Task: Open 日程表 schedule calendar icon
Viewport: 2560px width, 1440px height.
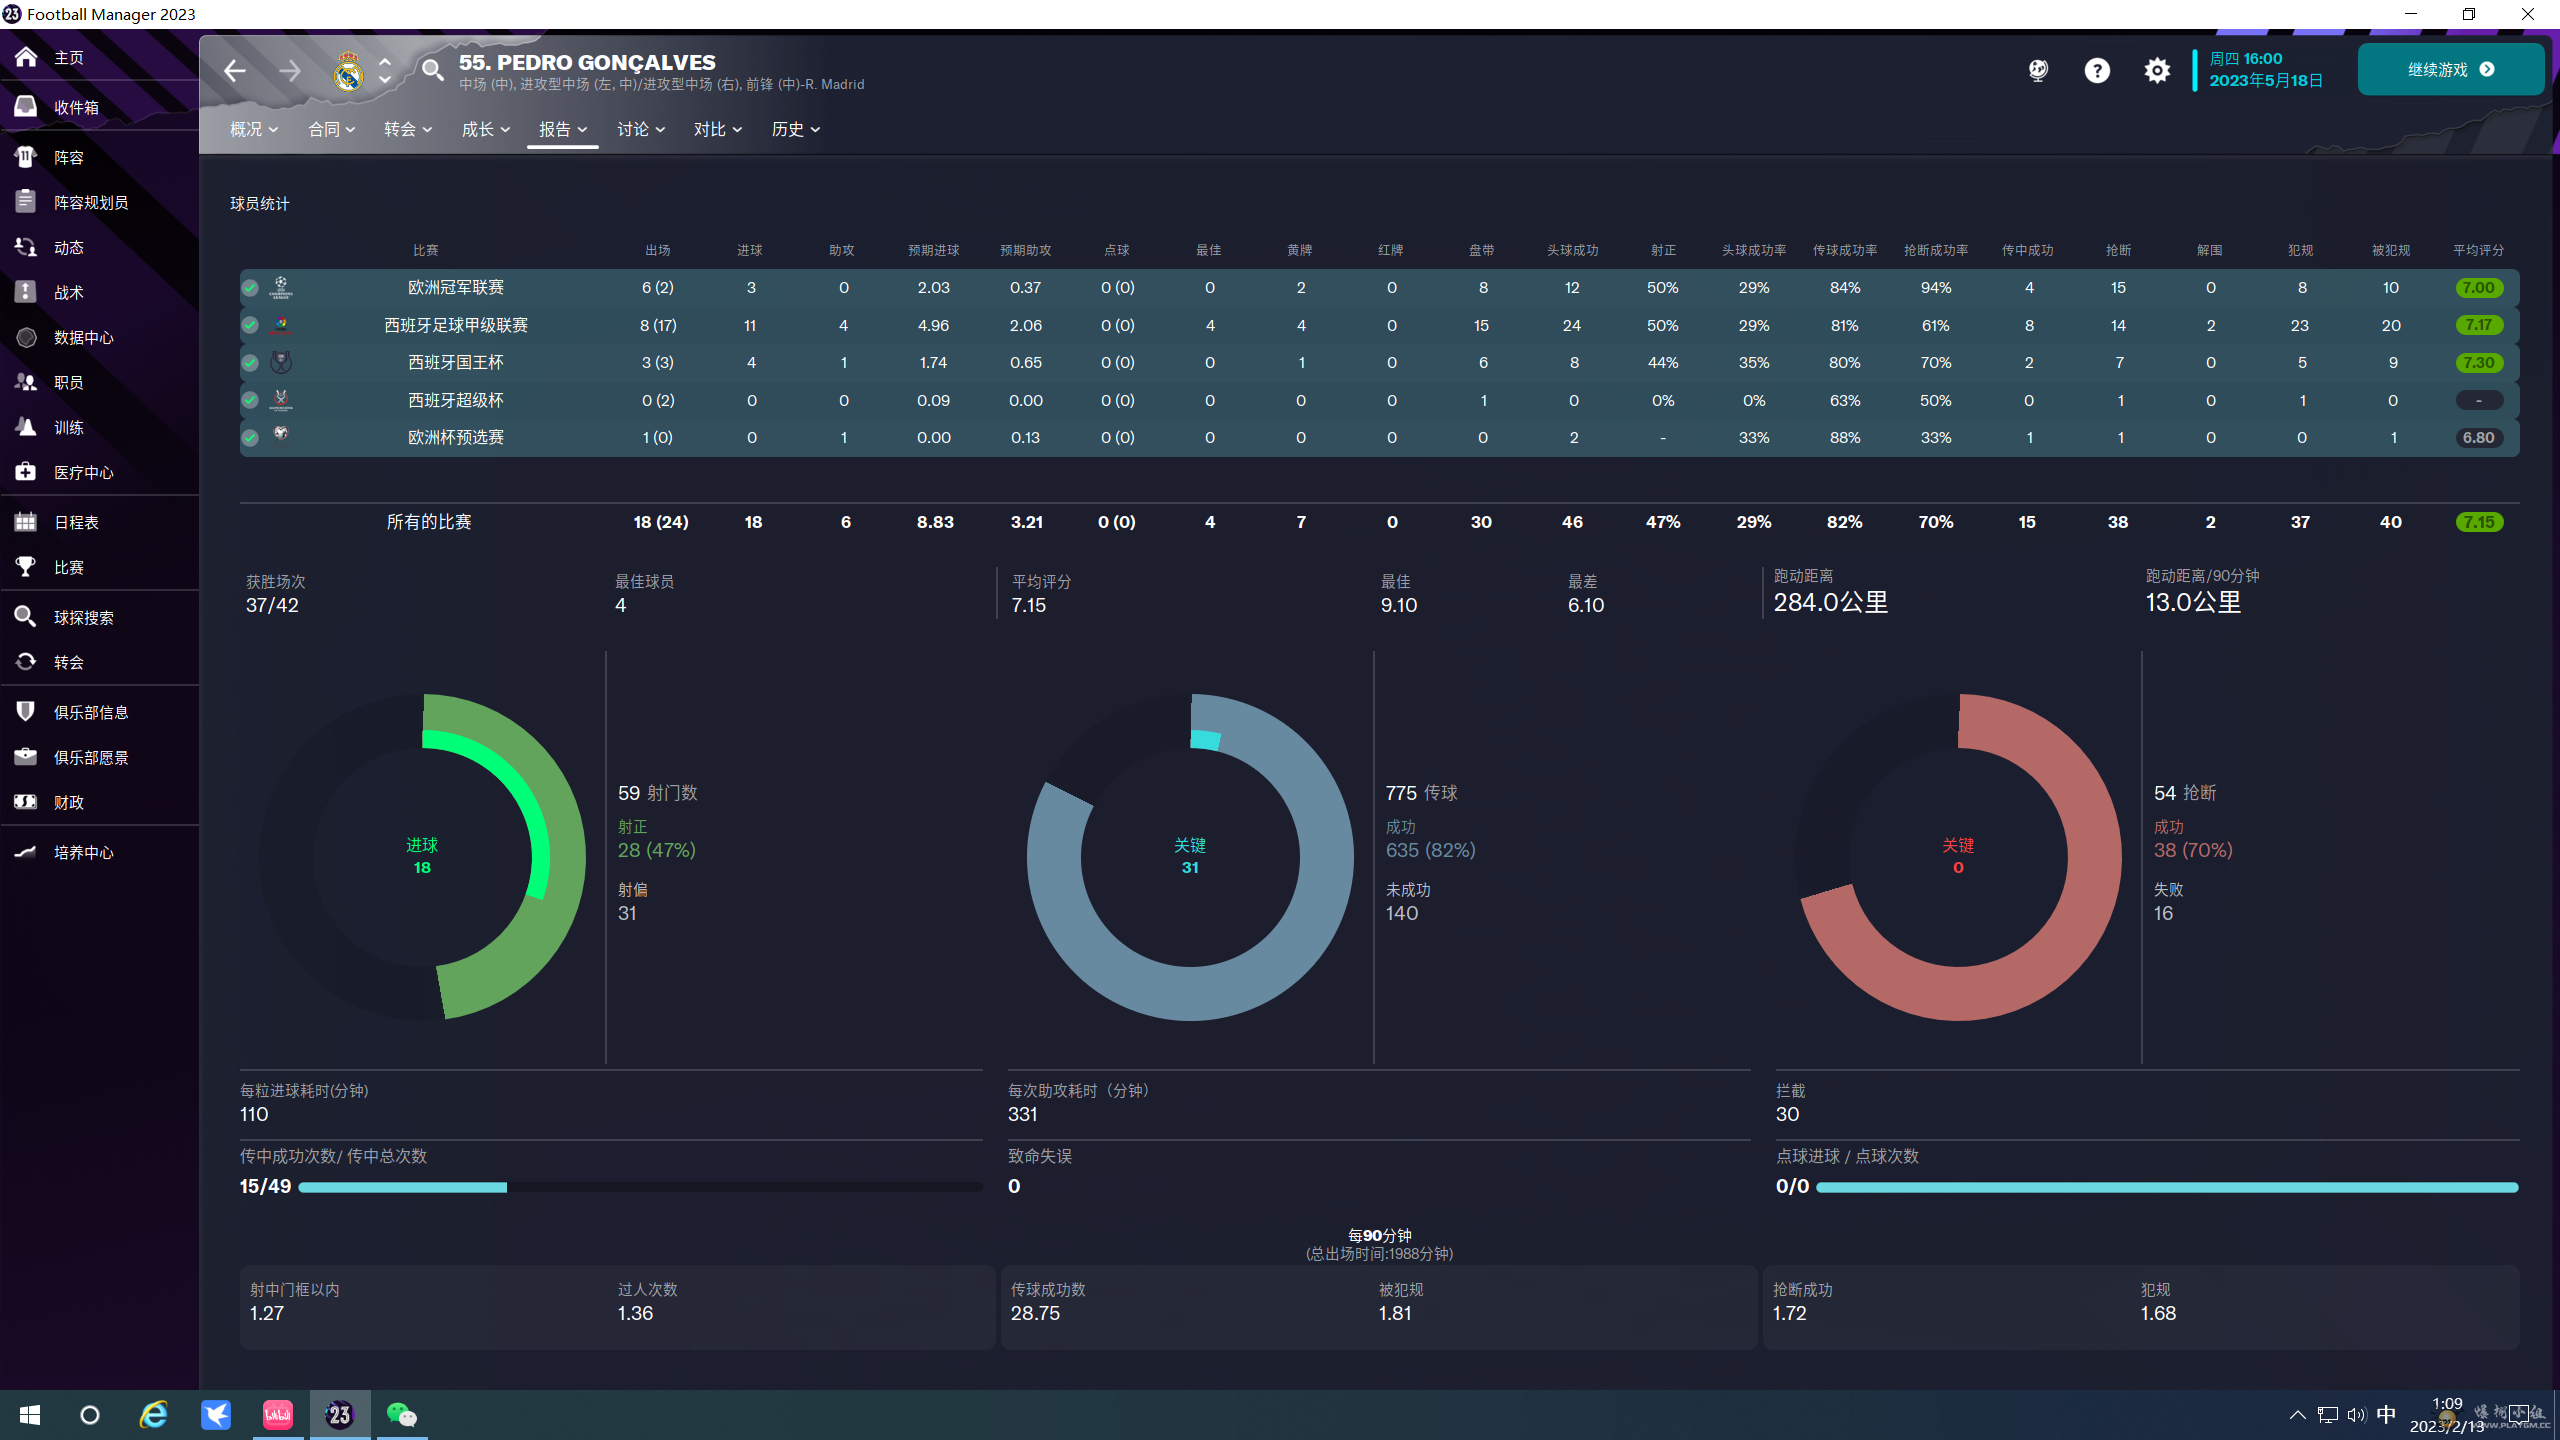Action: [26, 522]
